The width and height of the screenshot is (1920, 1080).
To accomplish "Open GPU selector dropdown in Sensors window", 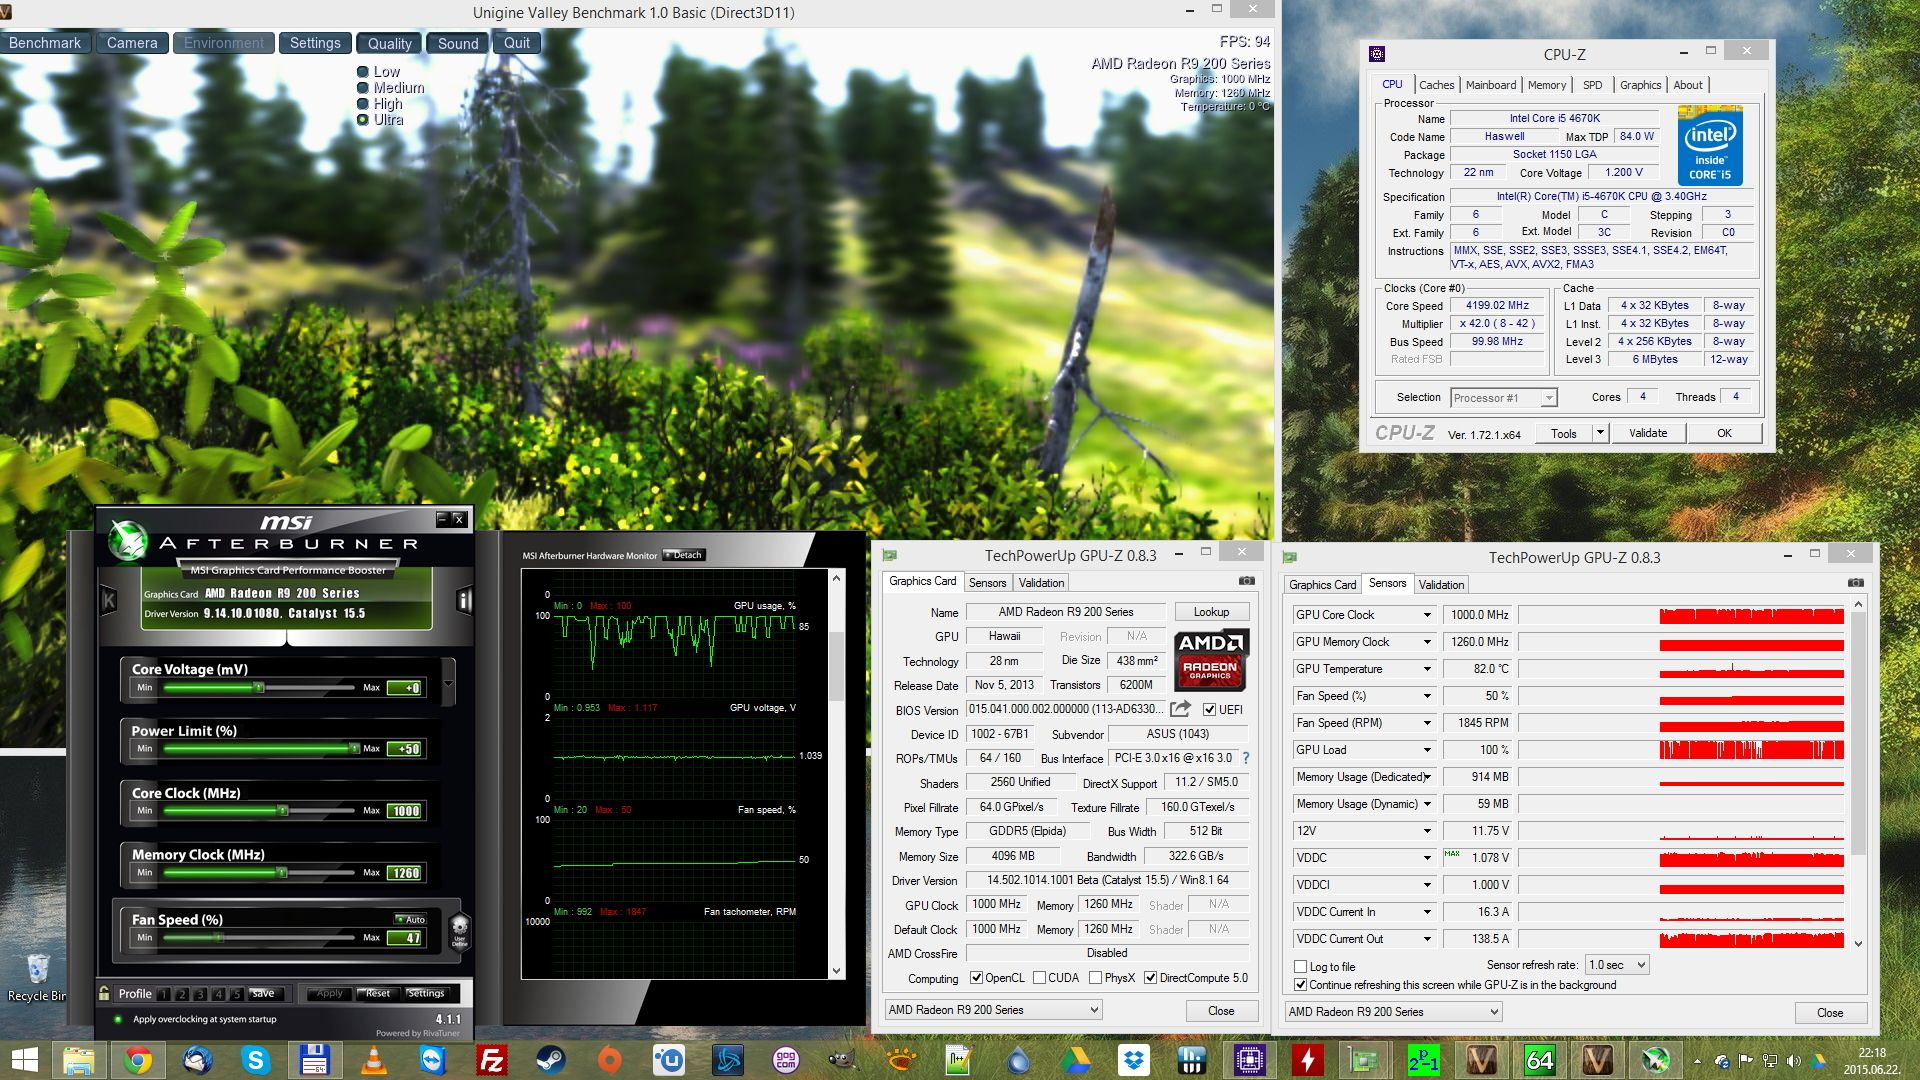I will (x=1393, y=1012).
